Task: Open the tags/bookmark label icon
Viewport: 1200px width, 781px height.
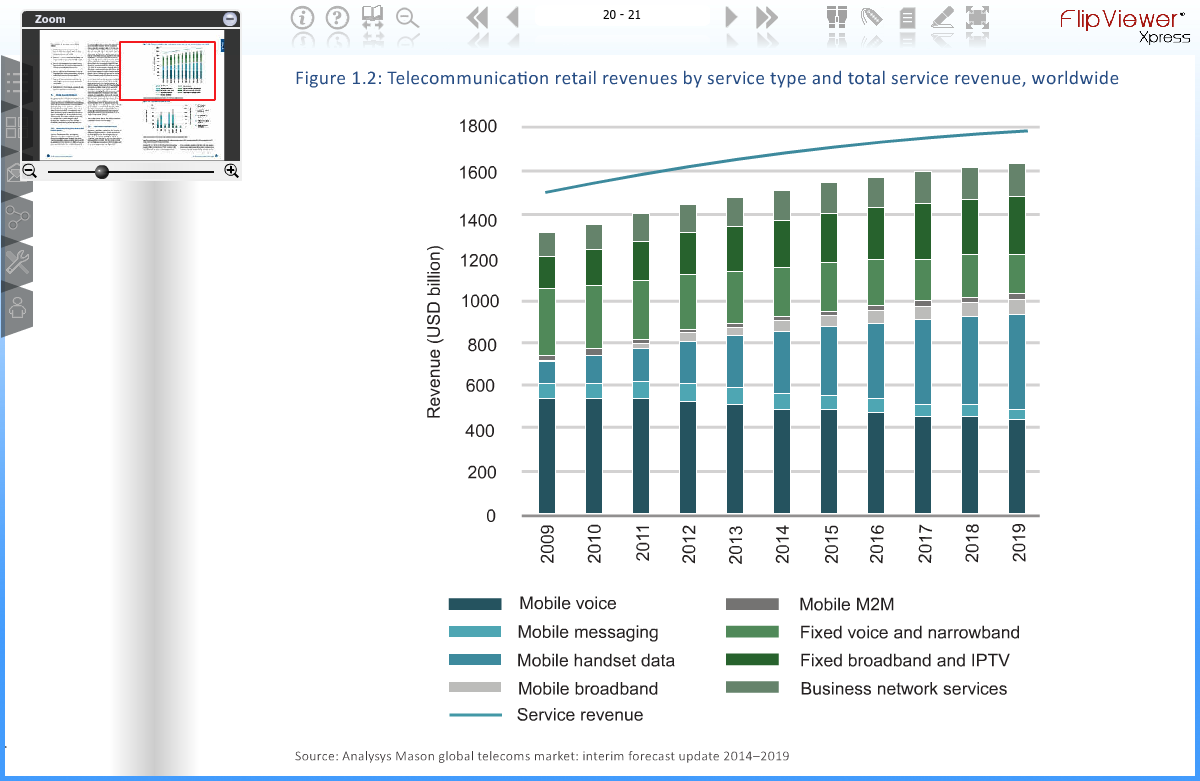Action: click(871, 17)
